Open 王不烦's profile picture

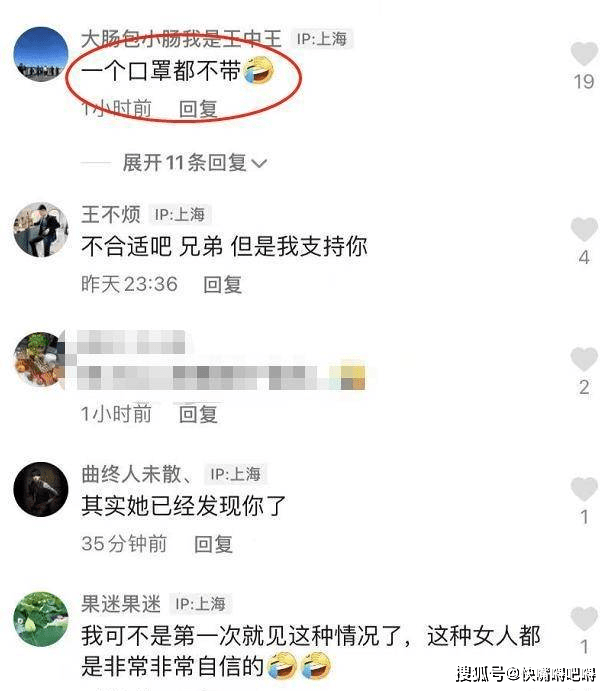point(41,230)
